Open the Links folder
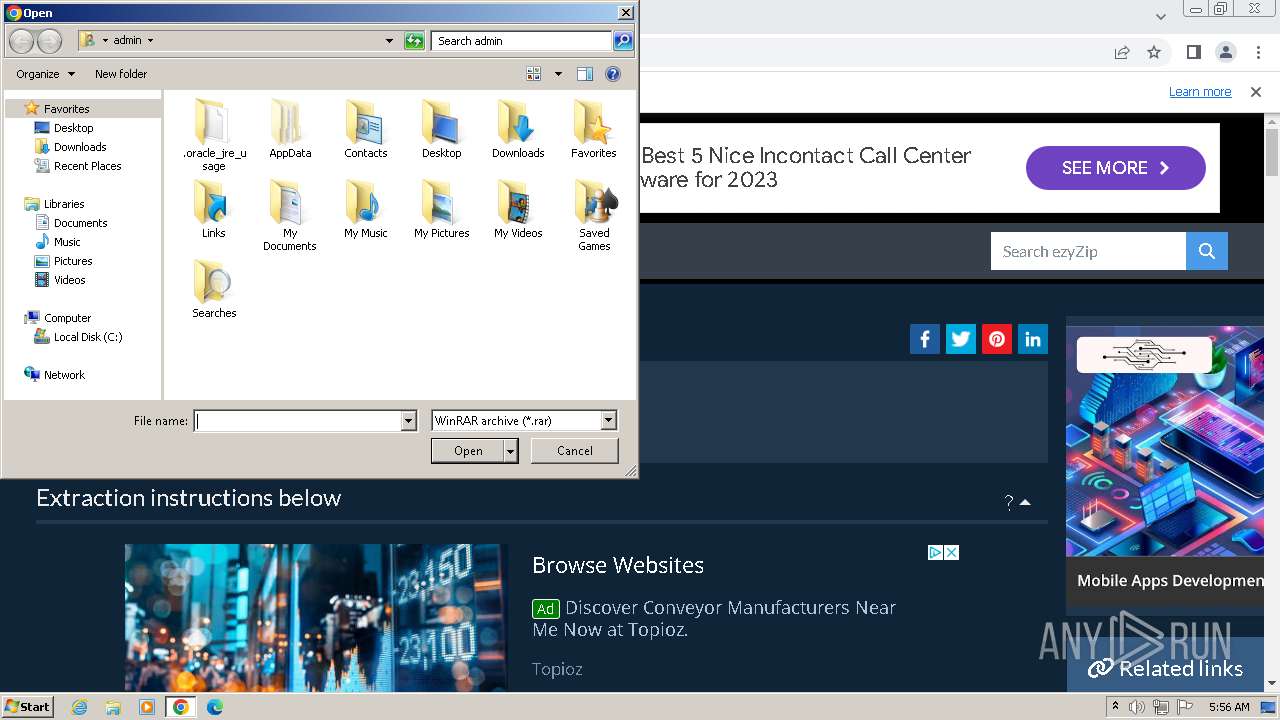The height and width of the screenshot is (720, 1280). coord(214,209)
